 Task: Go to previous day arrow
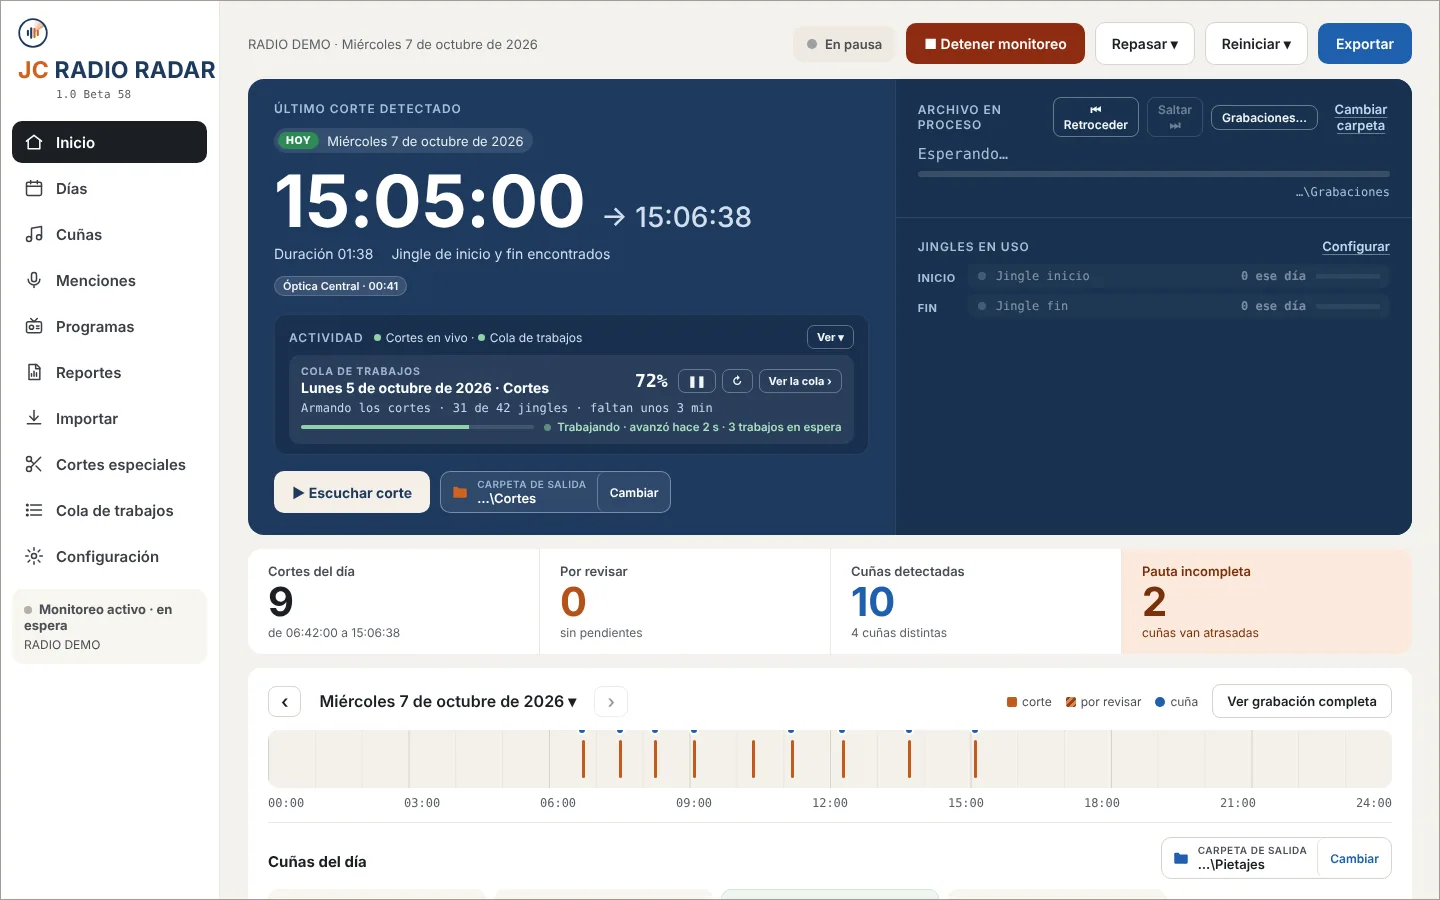[x=285, y=702]
